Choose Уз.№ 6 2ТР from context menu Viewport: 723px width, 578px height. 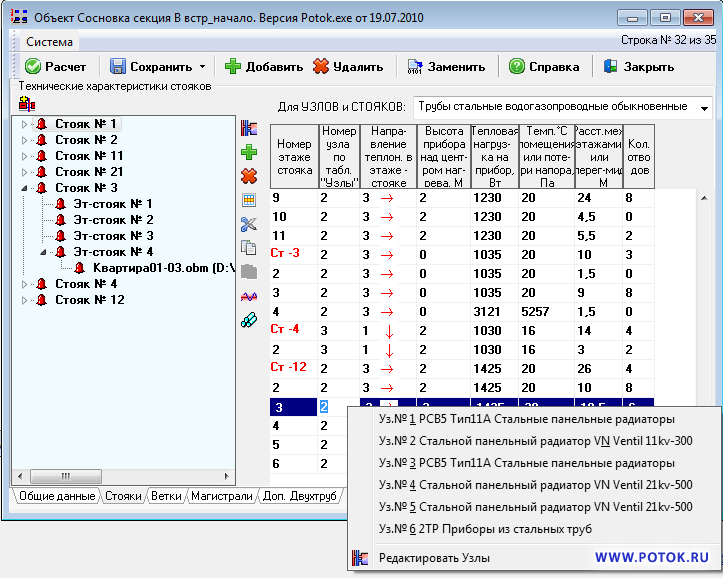(486, 528)
